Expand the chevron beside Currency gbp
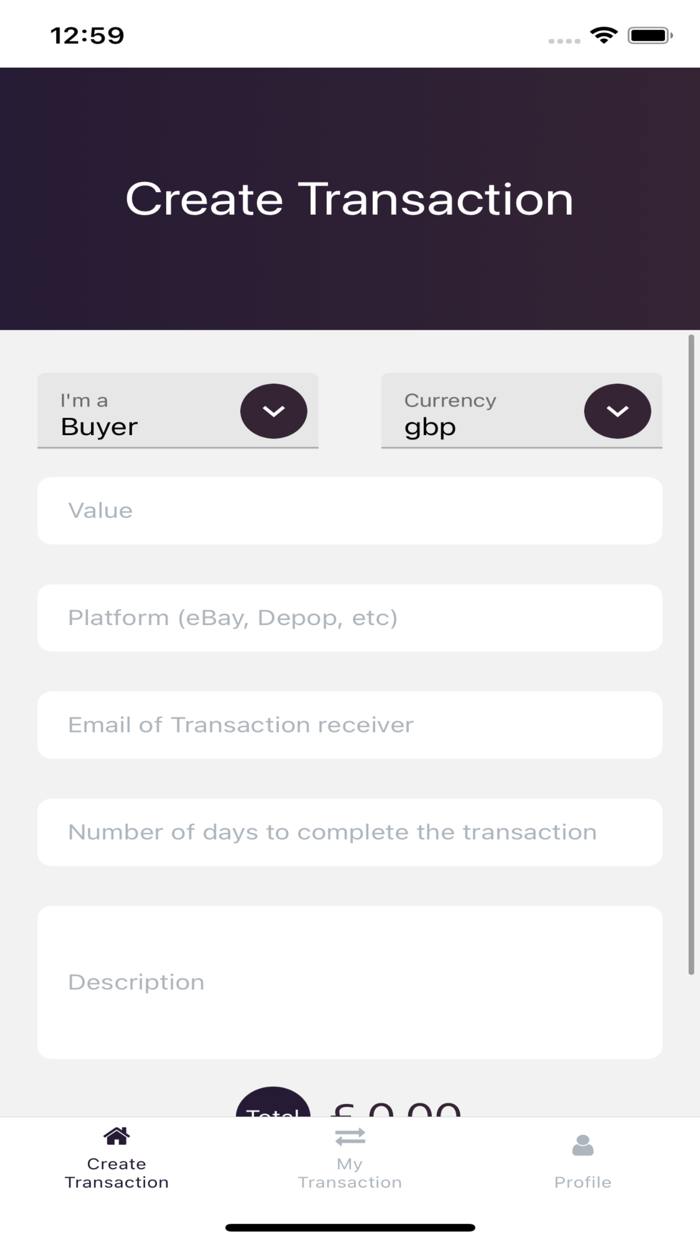The image size is (700, 1244). point(617,411)
